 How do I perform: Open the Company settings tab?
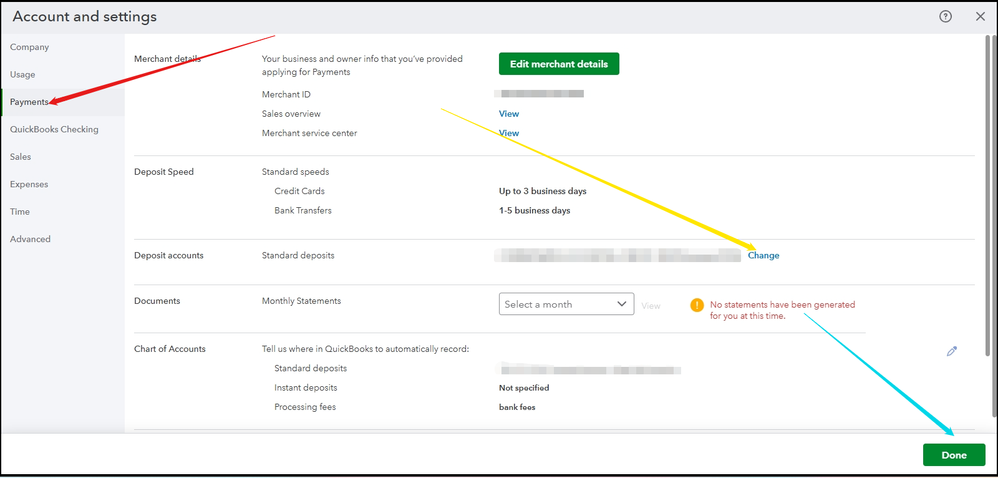pos(29,47)
